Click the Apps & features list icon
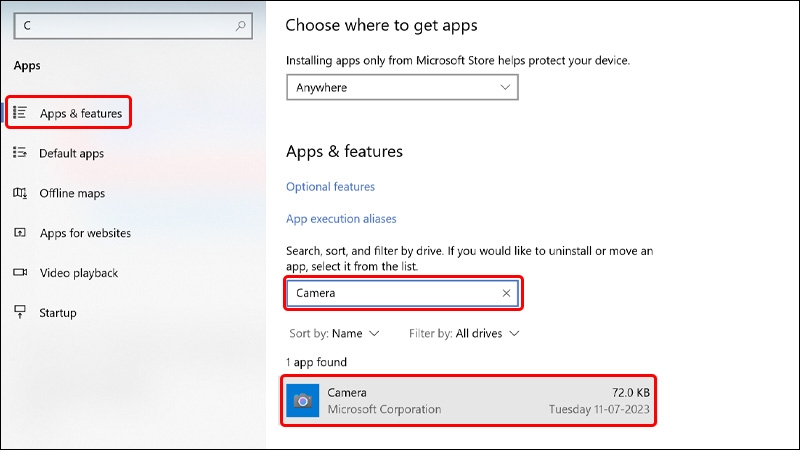Viewport: 800px width, 450px height. [20, 112]
